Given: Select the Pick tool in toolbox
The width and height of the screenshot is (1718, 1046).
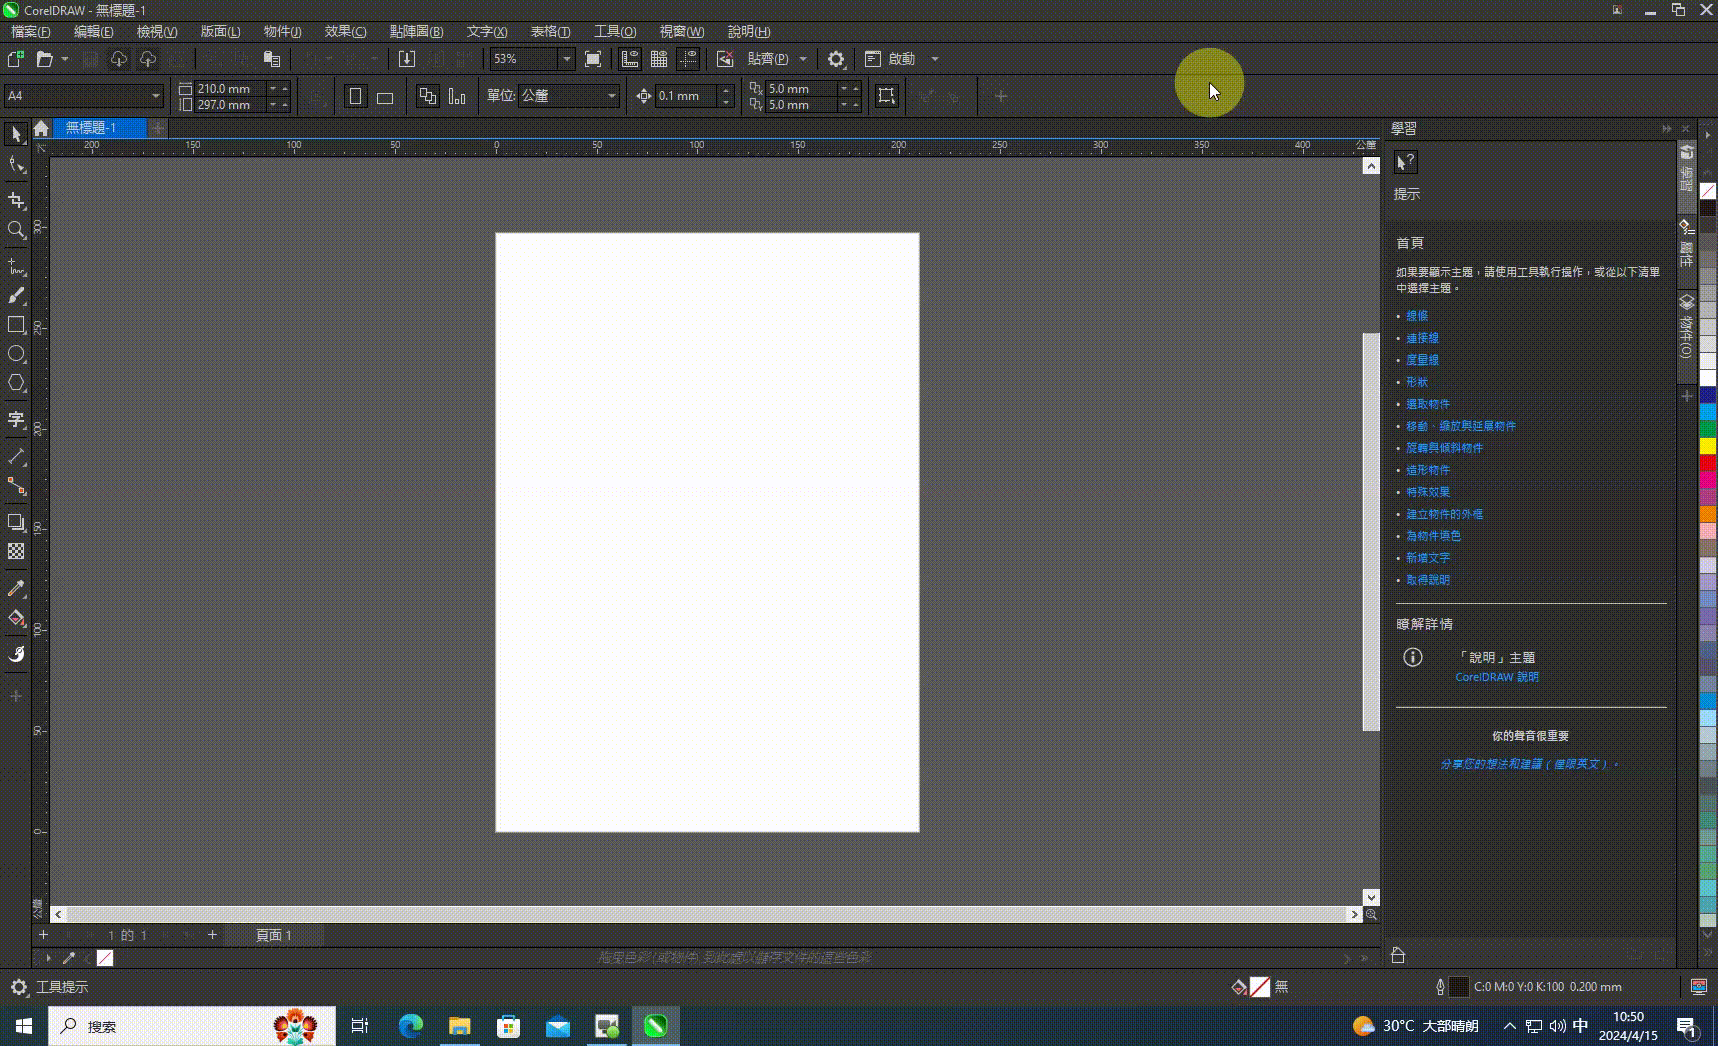Looking at the screenshot, I should (16, 134).
